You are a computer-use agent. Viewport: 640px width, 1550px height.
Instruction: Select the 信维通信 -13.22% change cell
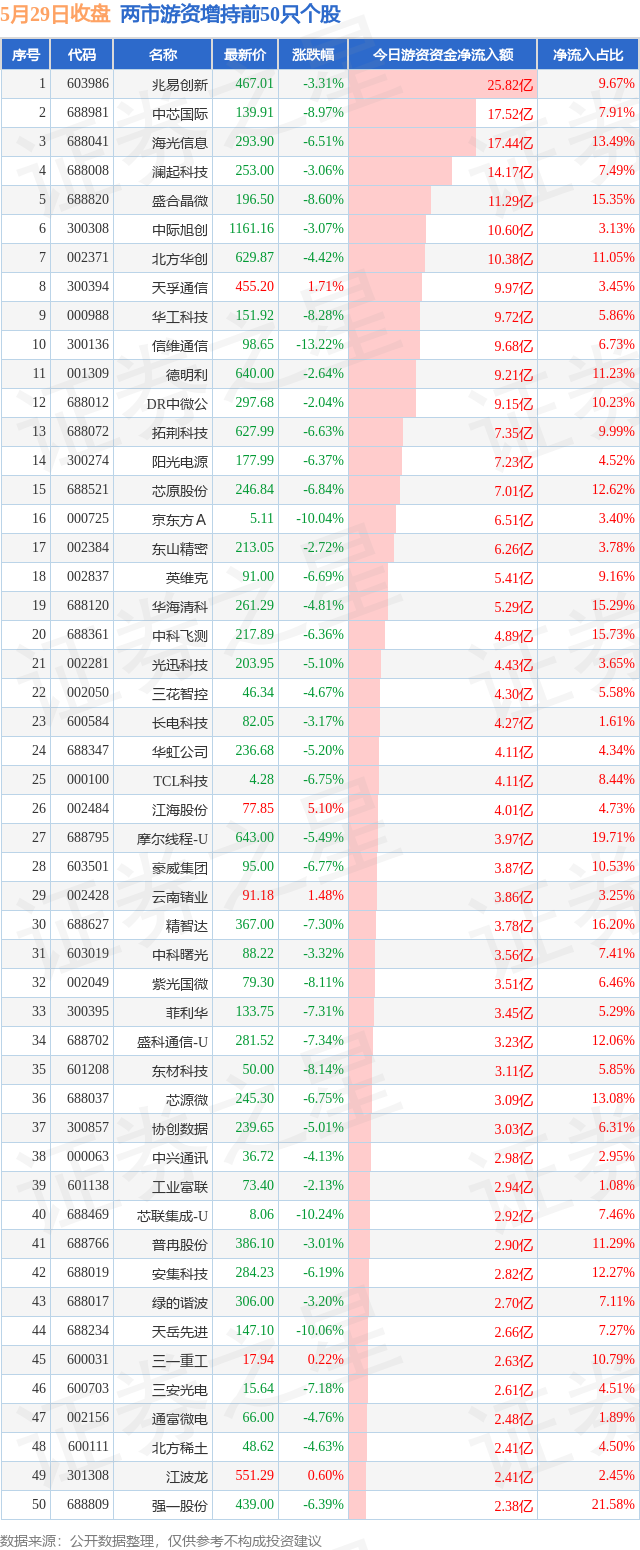320,345
